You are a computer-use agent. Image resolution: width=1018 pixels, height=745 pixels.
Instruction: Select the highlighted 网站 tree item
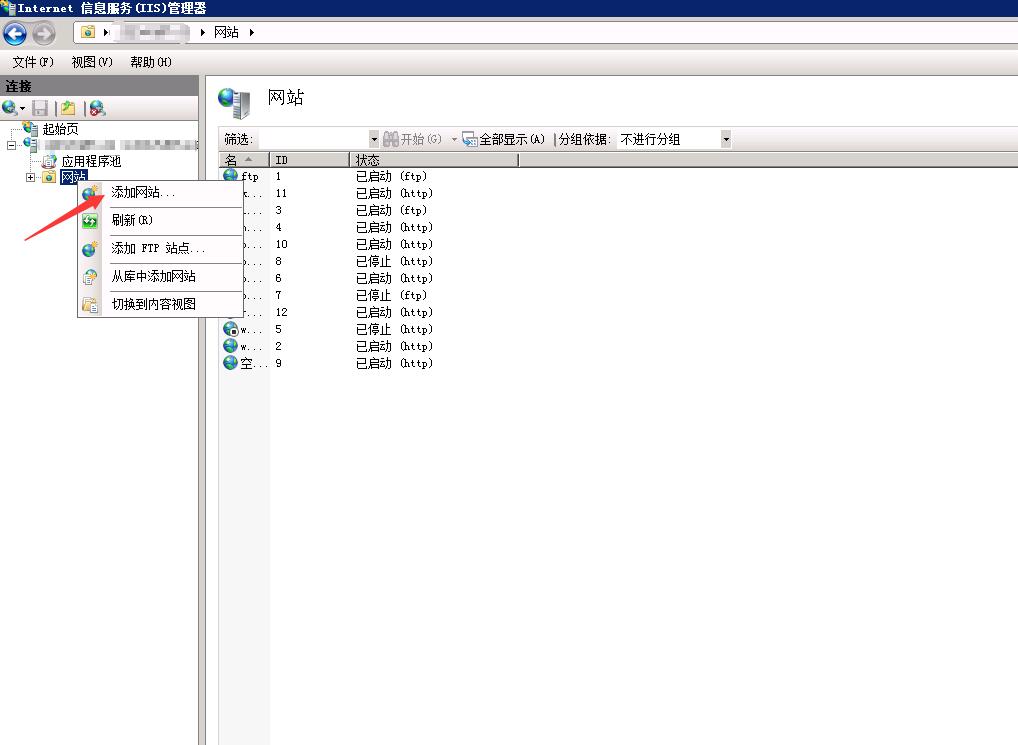73,177
